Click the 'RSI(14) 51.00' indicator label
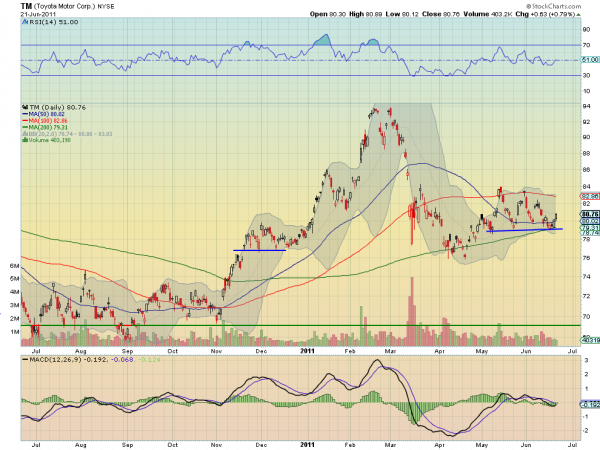600x450 pixels. tap(54, 22)
